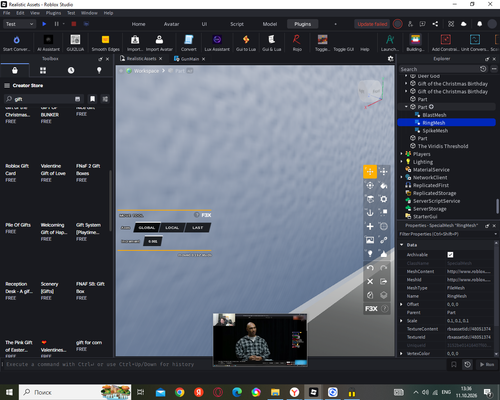Toggle the toolbox bookmark filter
Viewport: 500px width, 400px height.
[92, 99]
